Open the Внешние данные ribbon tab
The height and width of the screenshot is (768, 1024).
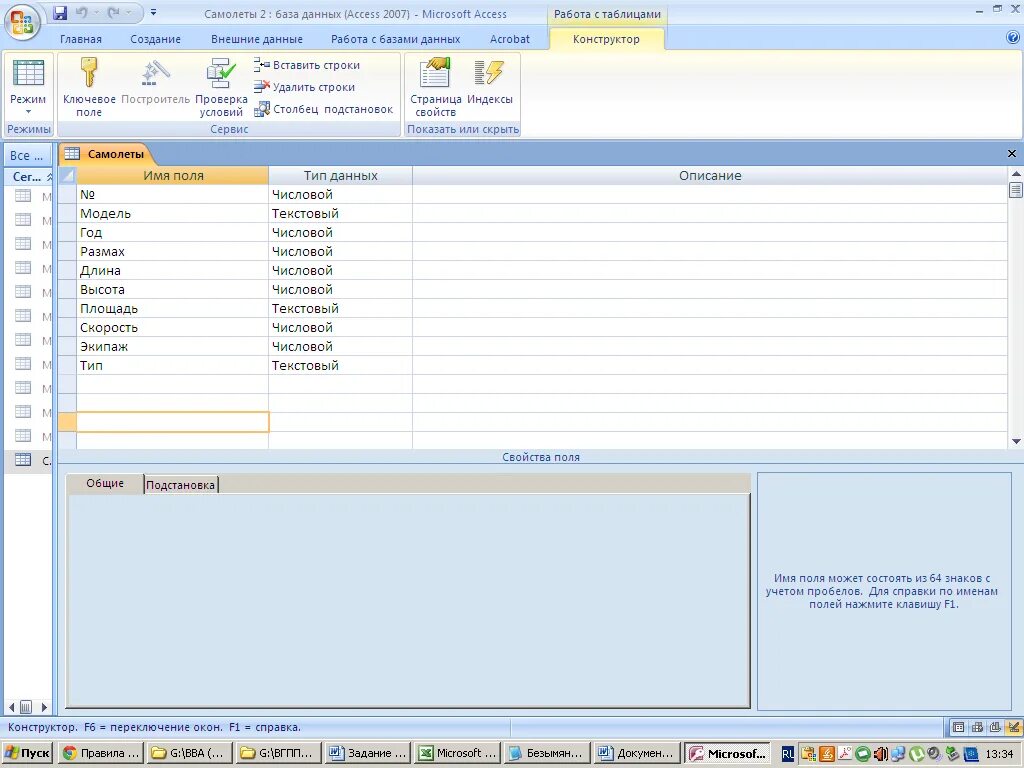[x=257, y=39]
